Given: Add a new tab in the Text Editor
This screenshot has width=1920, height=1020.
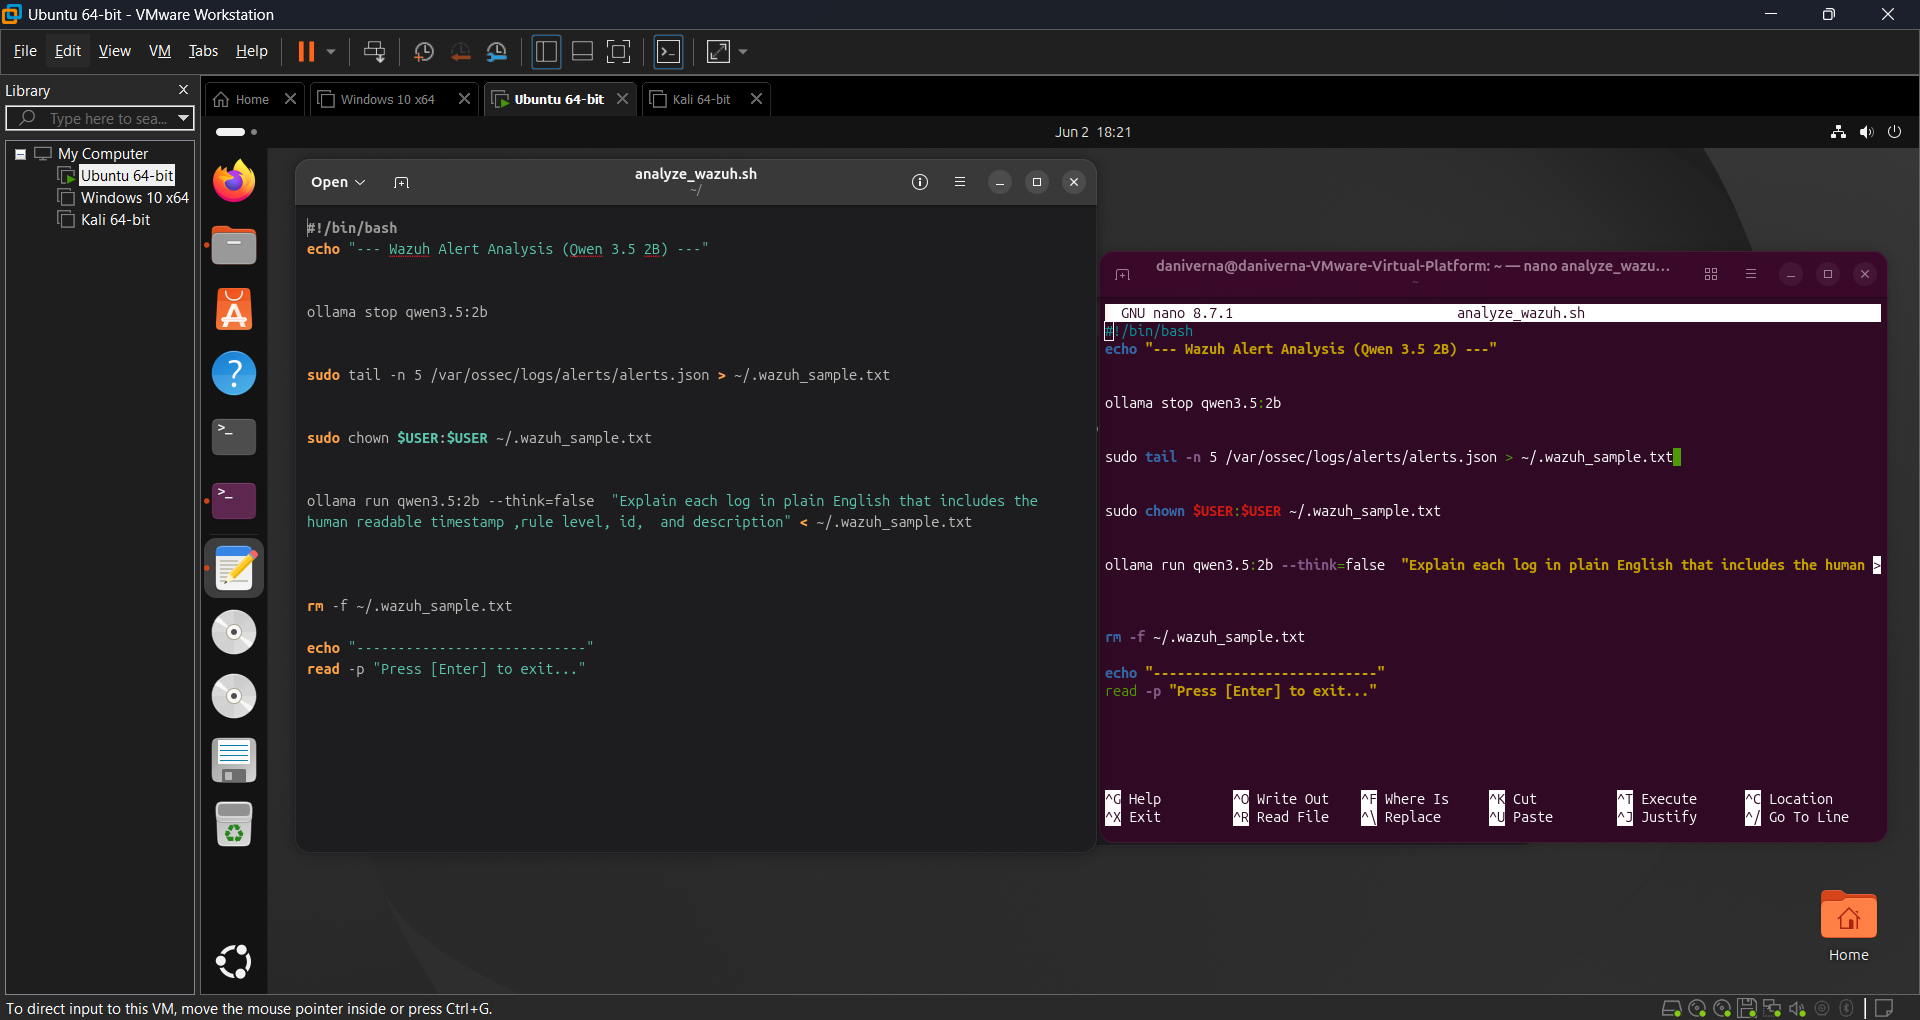Looking at the screenshot, I should click(x=401, y=182).
